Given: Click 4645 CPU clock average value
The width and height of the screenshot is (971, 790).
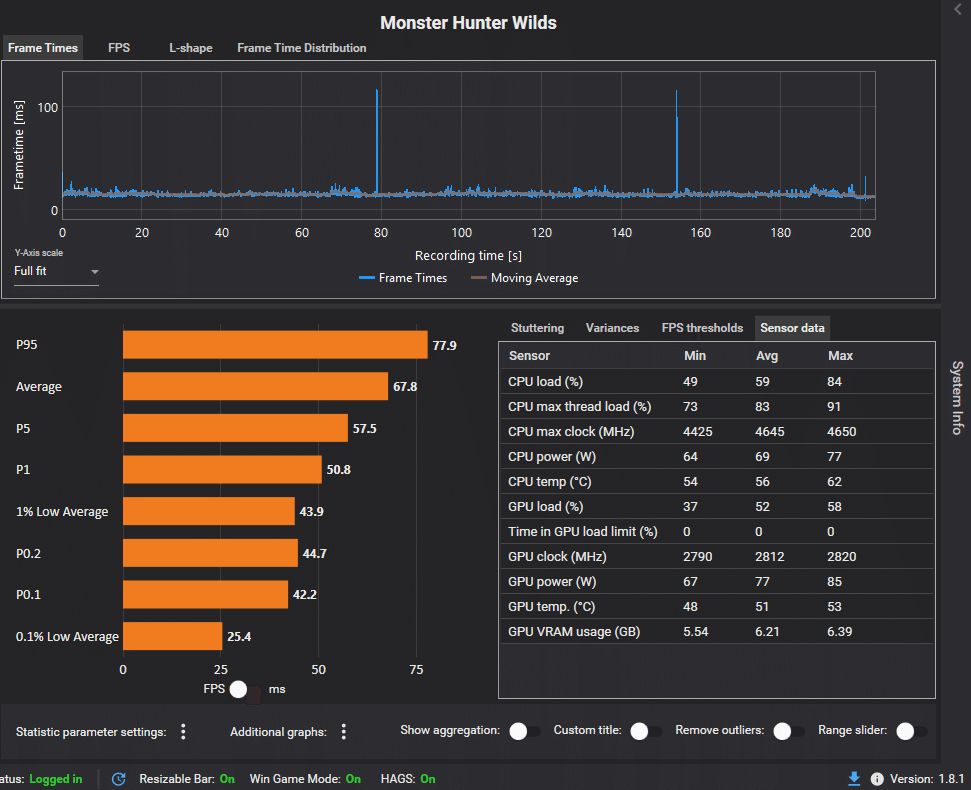Looking at the screenshot, I should (x=770, y=432).
